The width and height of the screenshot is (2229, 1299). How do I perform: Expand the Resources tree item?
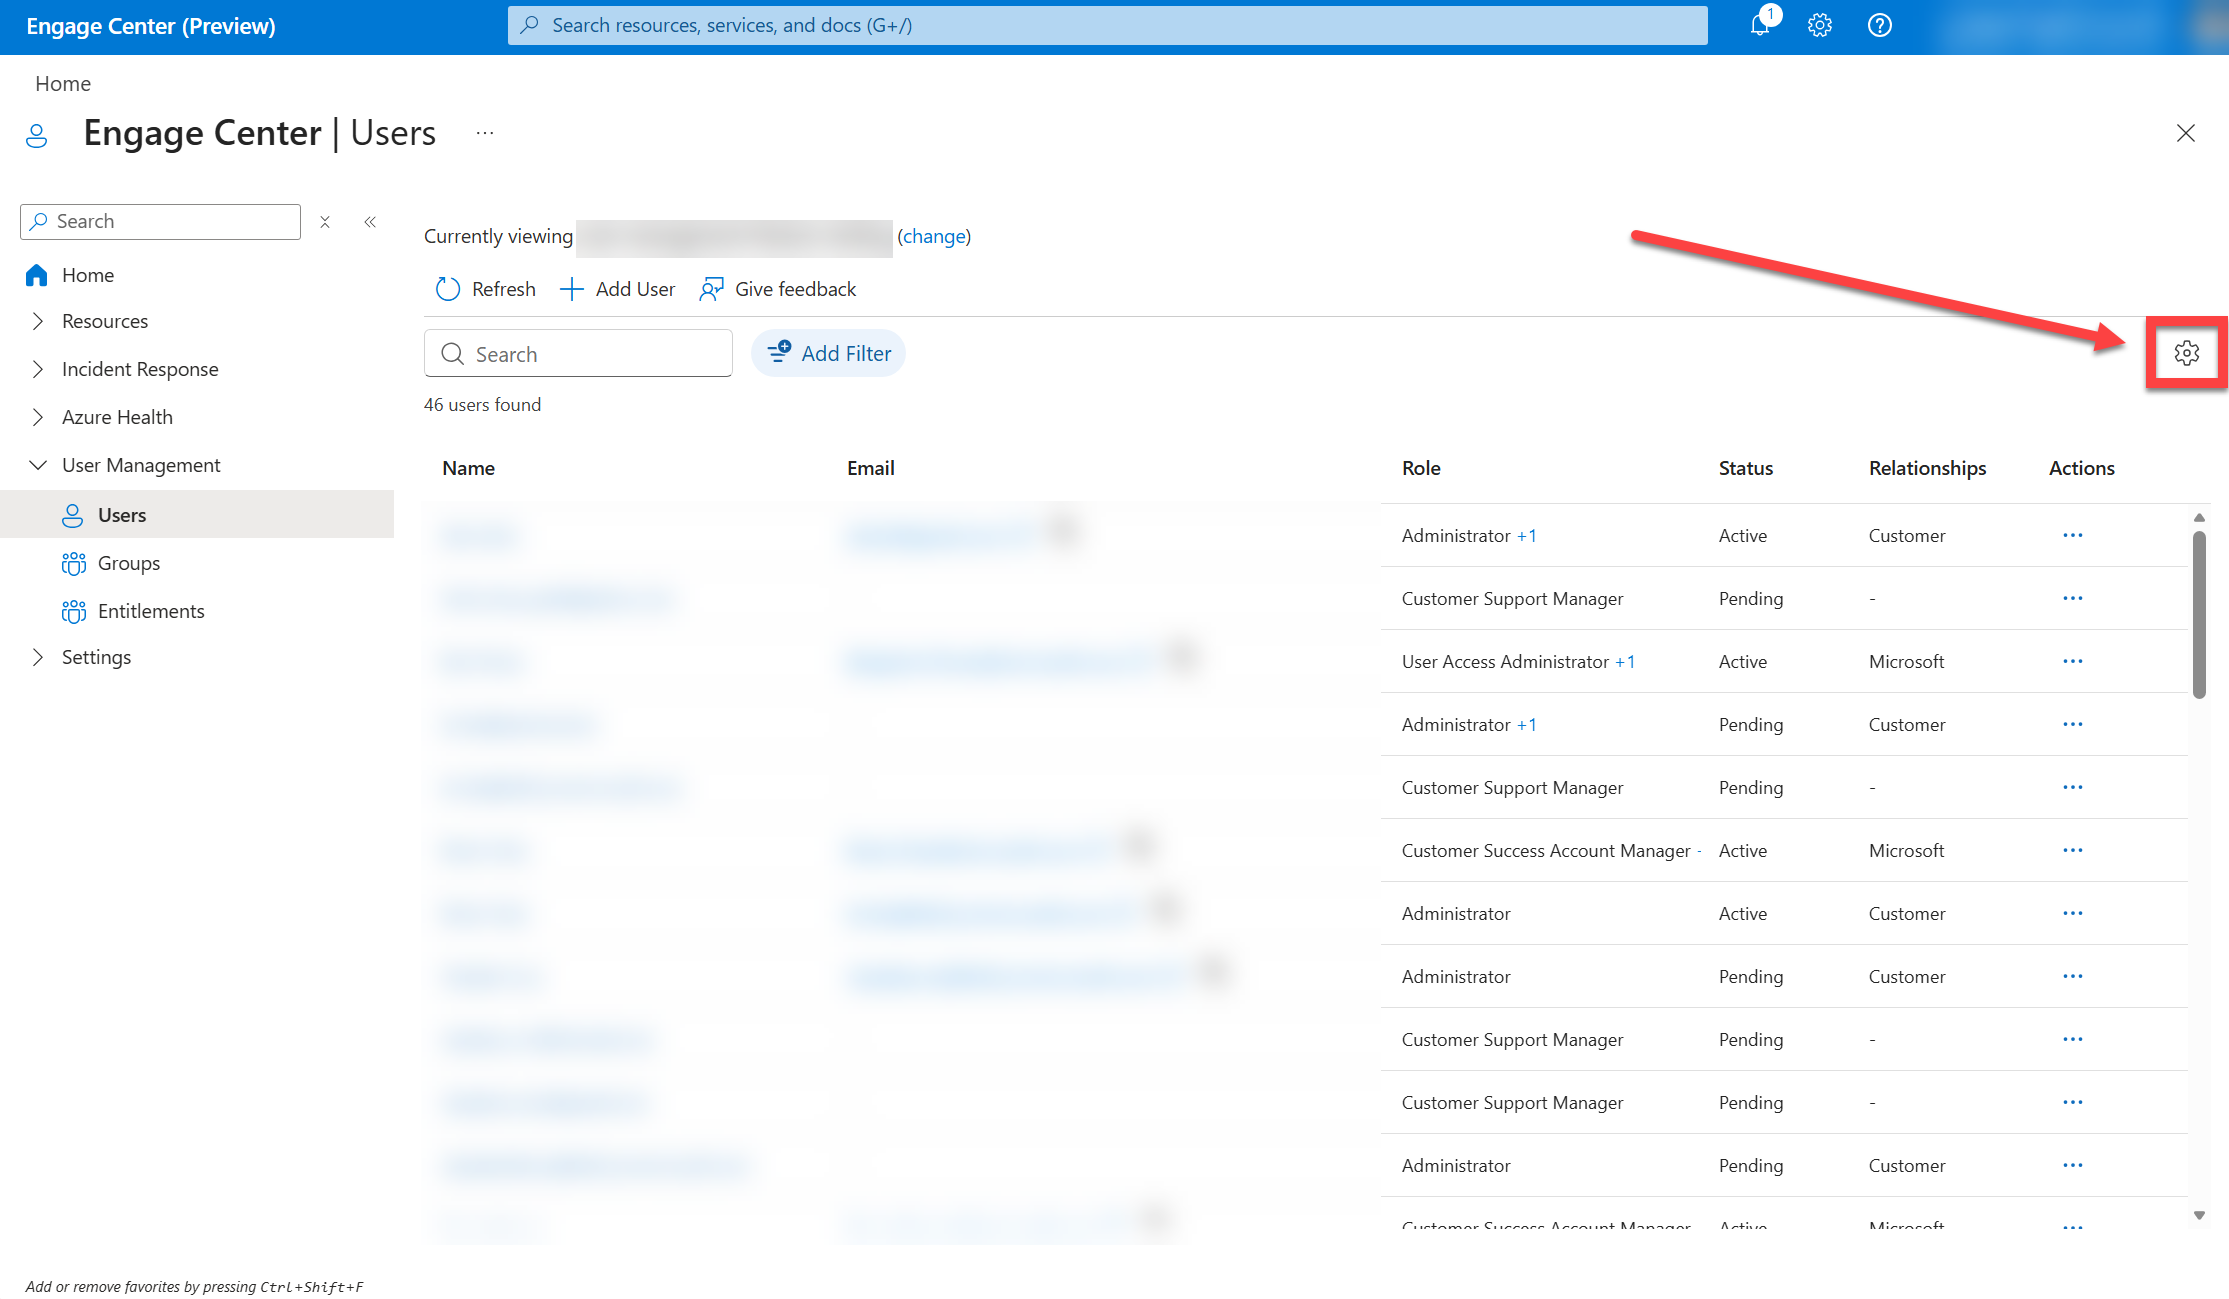click(38, 321)
